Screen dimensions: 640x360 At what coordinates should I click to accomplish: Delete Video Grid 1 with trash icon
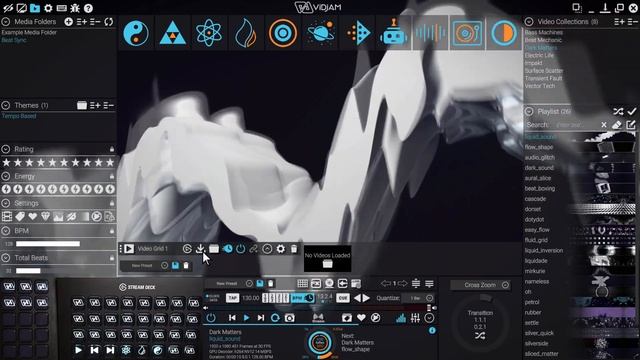click(294, 249)
